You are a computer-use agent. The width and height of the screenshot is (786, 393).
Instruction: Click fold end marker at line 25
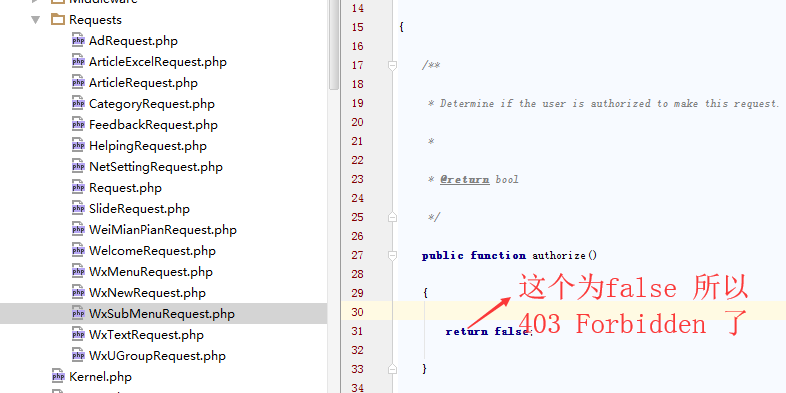[392, 217]
